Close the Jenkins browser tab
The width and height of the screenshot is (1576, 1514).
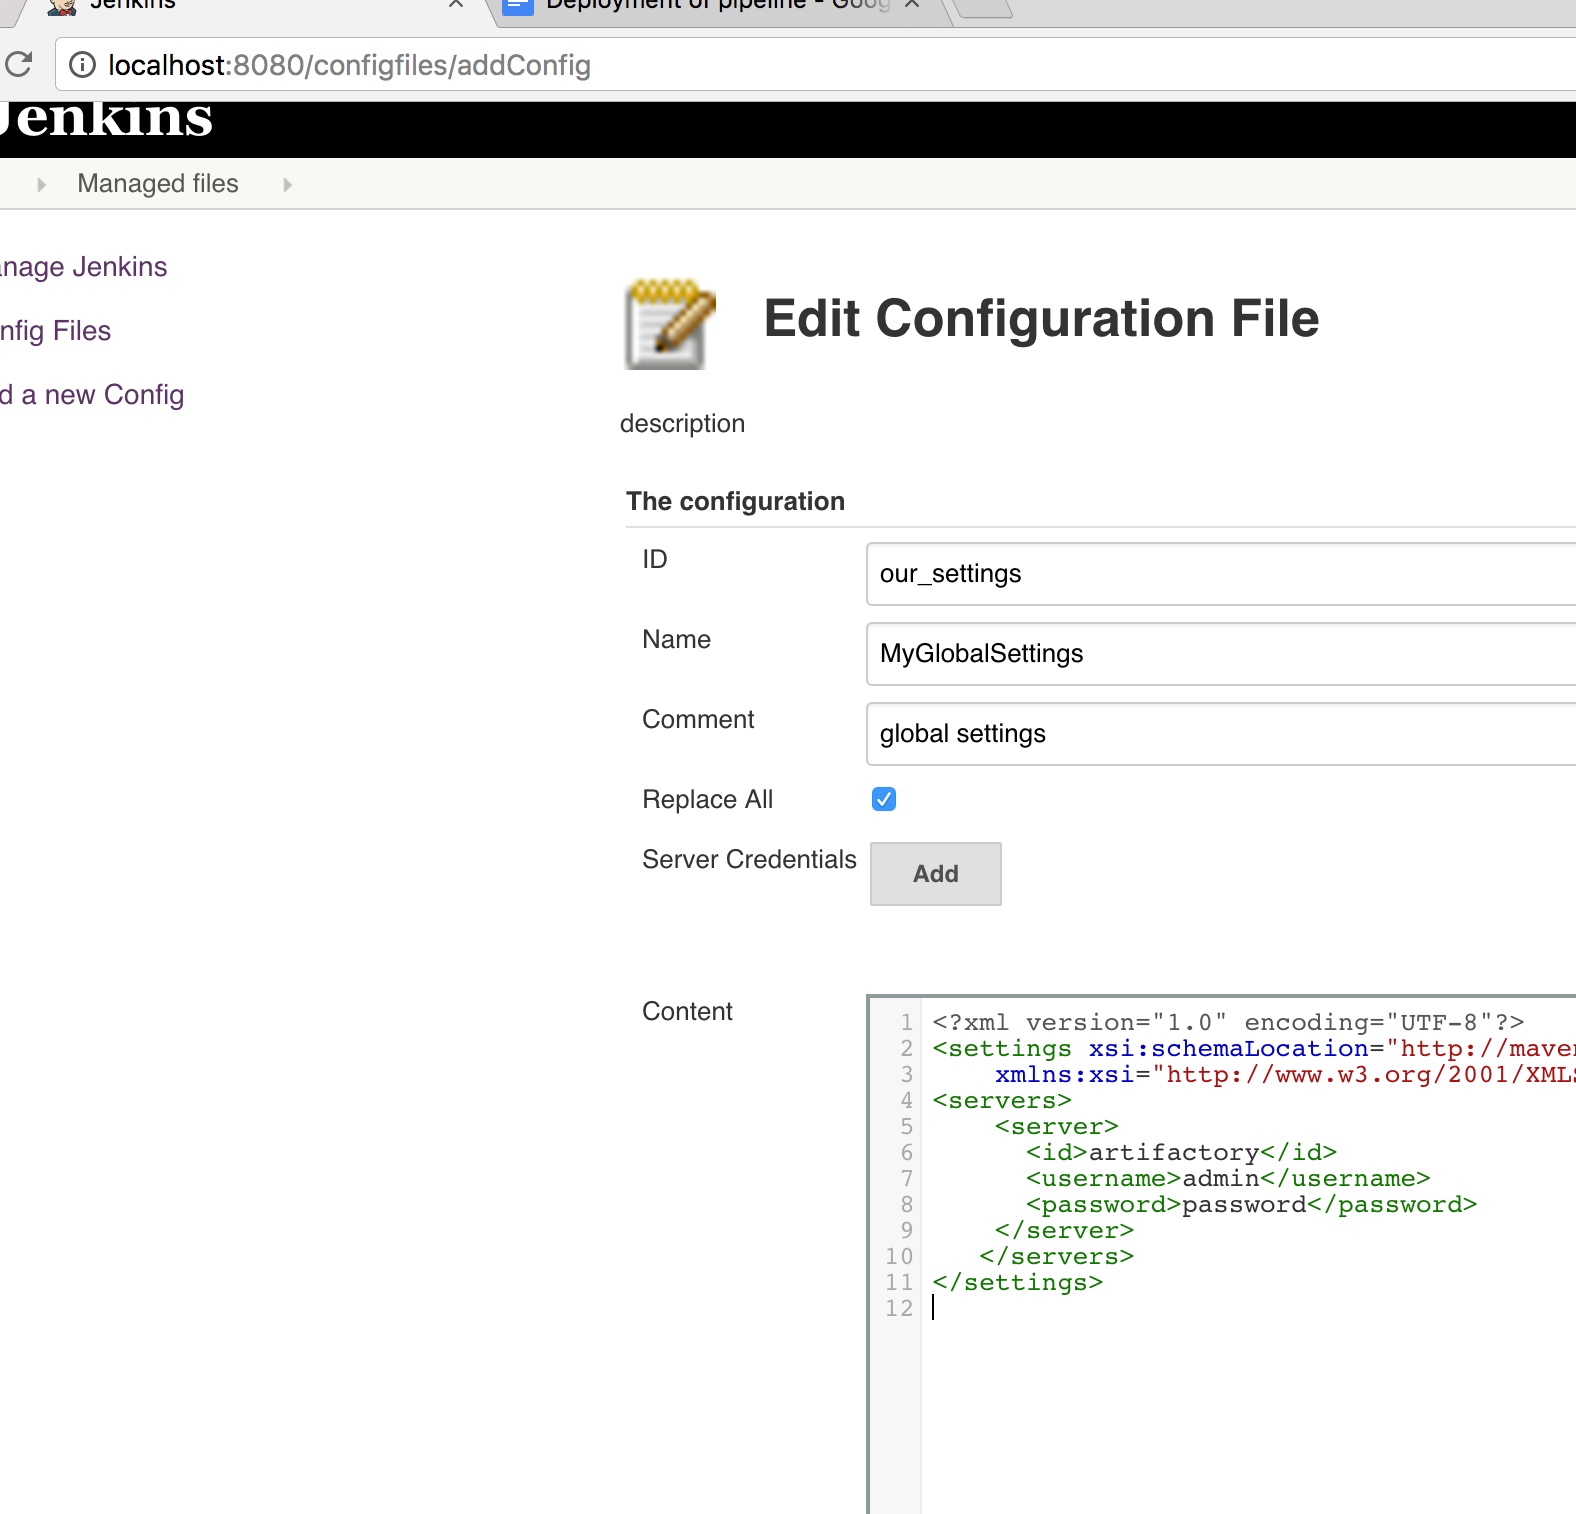click(x=456, y=4)
